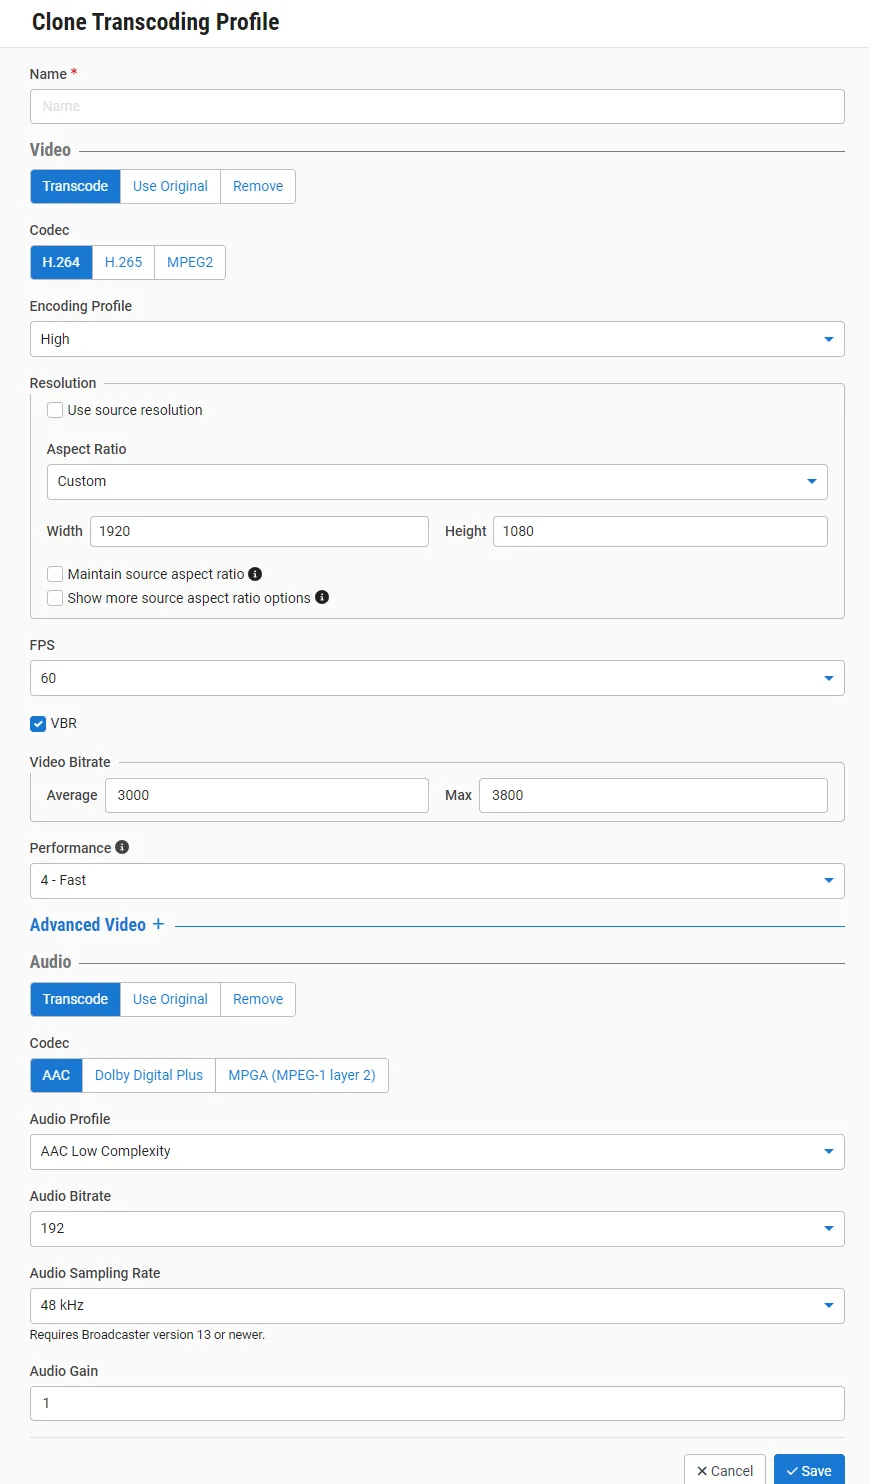Enable Use source resolution checkbox
869x1484 pixels.
point(55,410)
